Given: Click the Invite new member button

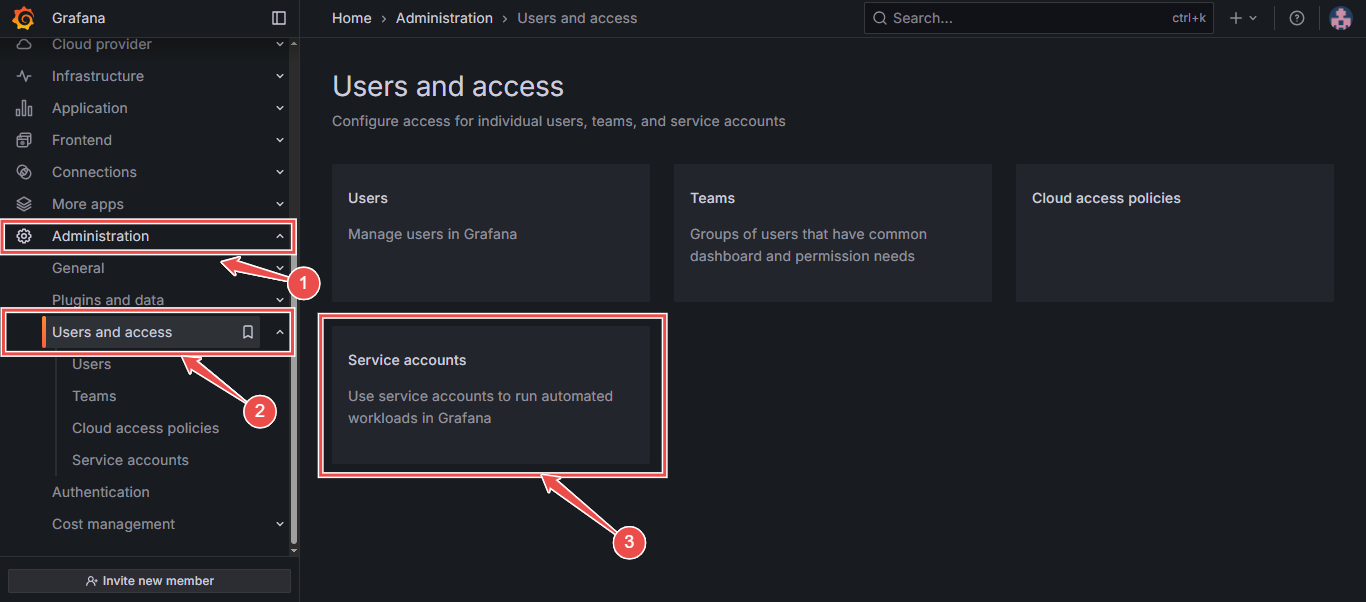Looking at the screenshot, I should pos(148,580).
